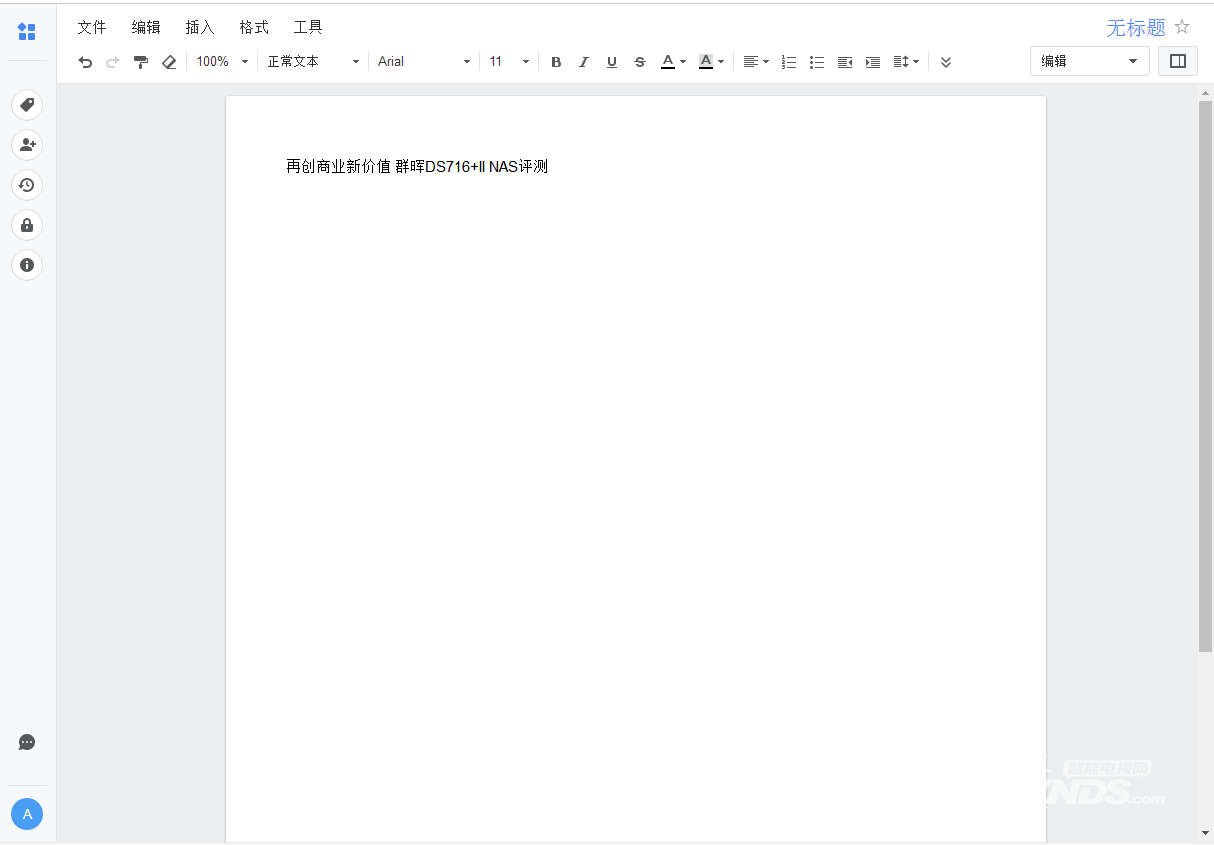Open the 编辑 menu in the menu bar
Viewport: 1214px width, 845px height.
click(x=146, y=27)
